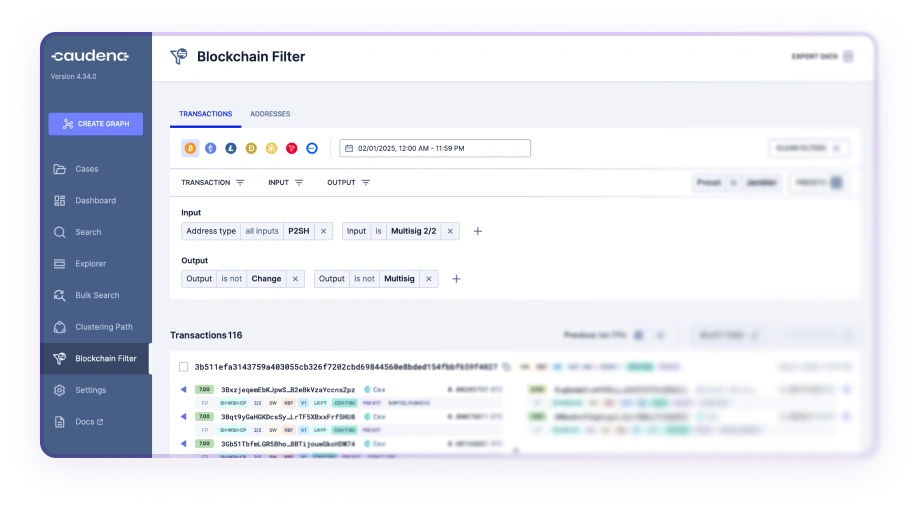The height and width of the screenshot is (506, 918).
Task: Remove the Output is not Change filter
Action: pyautogui.click(x=295, y=279)
